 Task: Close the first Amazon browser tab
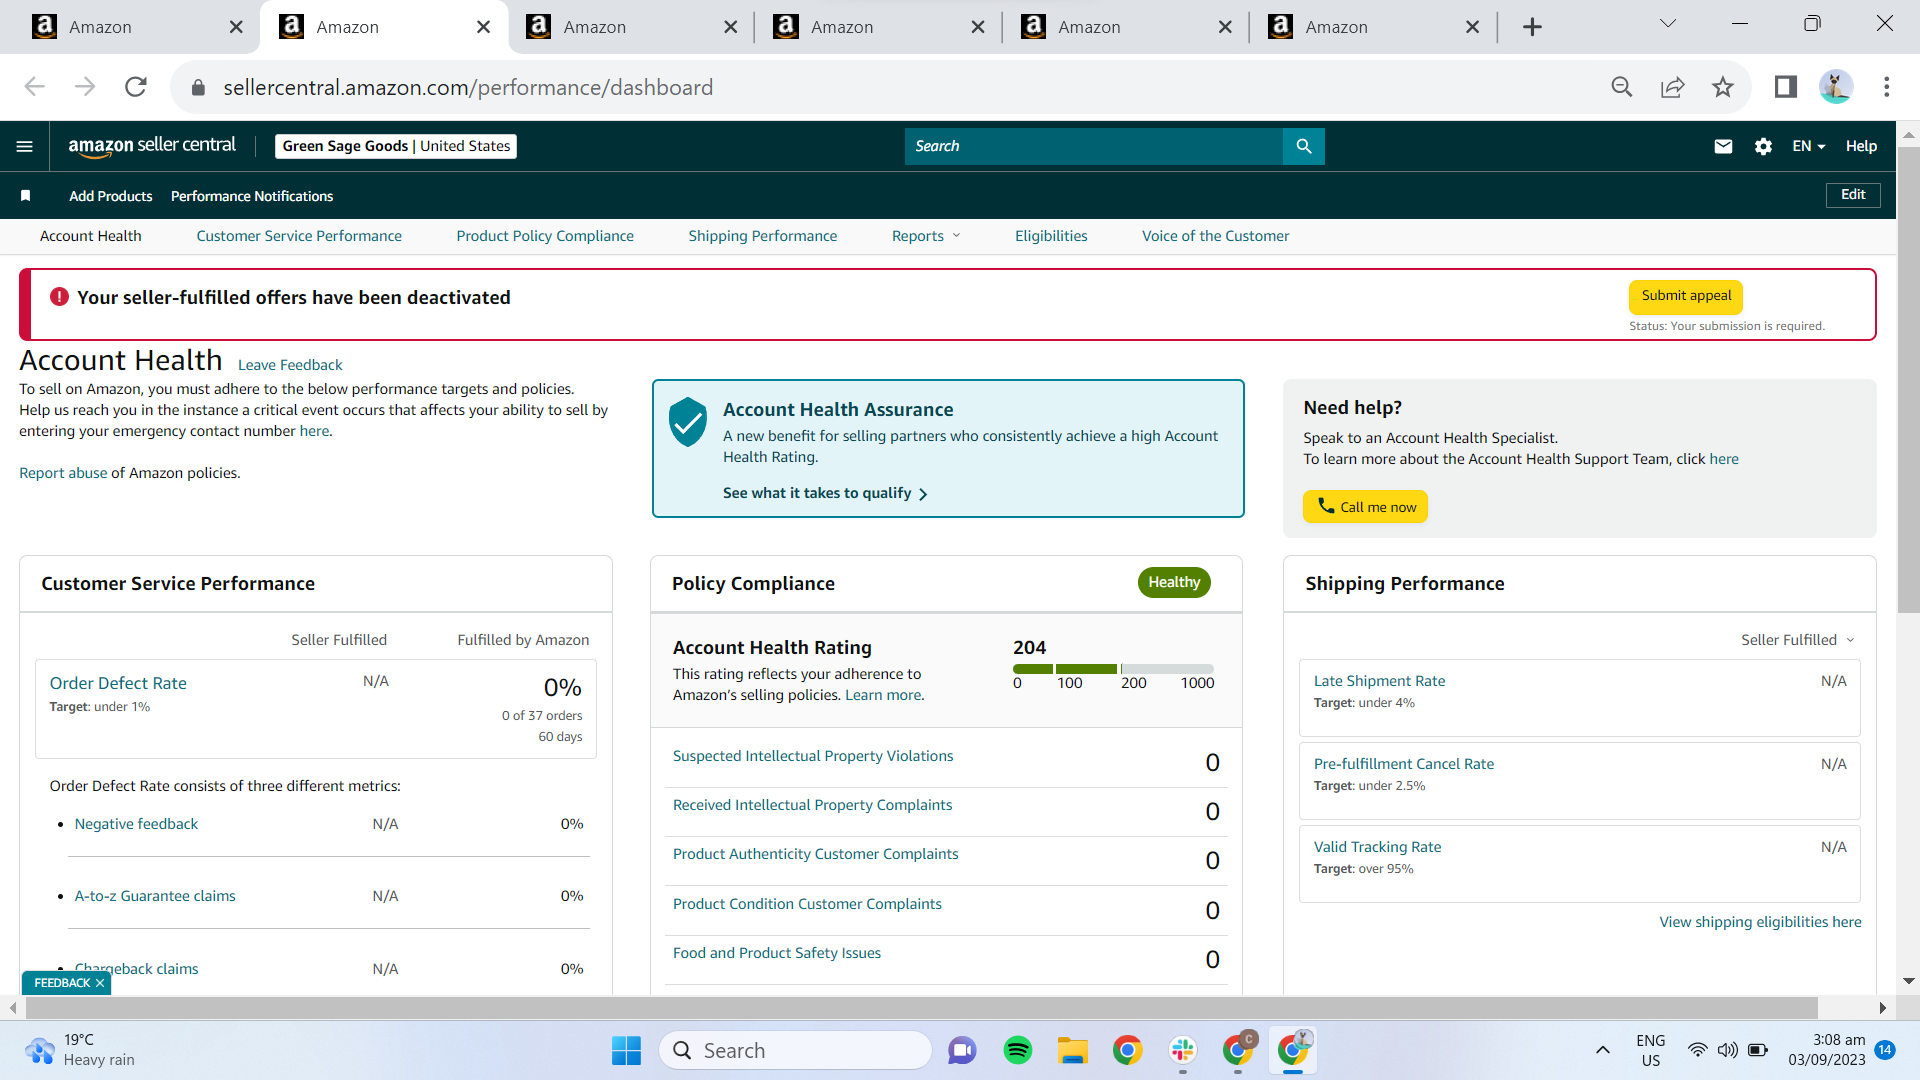click(236, 27)
